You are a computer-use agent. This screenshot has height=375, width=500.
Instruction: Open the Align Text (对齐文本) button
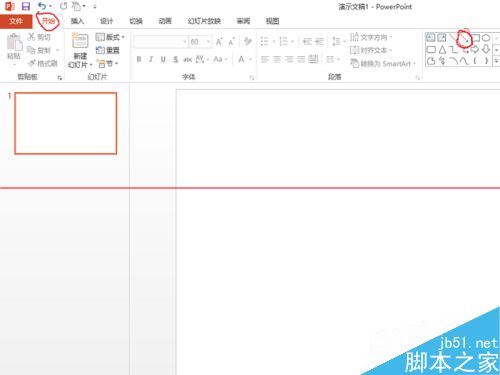(x=371, y=50)
